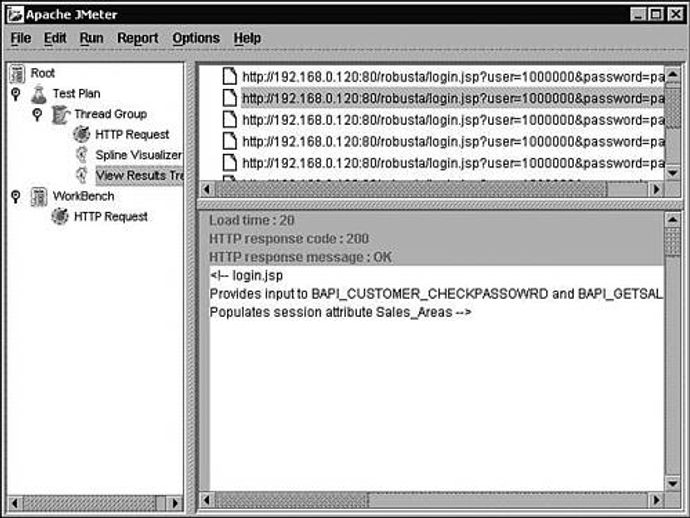Click the BAPI_CUSTOMER_CHECKPASSOWRD response line
This screenshot has width=690, height=518.
tap(436, 294)
